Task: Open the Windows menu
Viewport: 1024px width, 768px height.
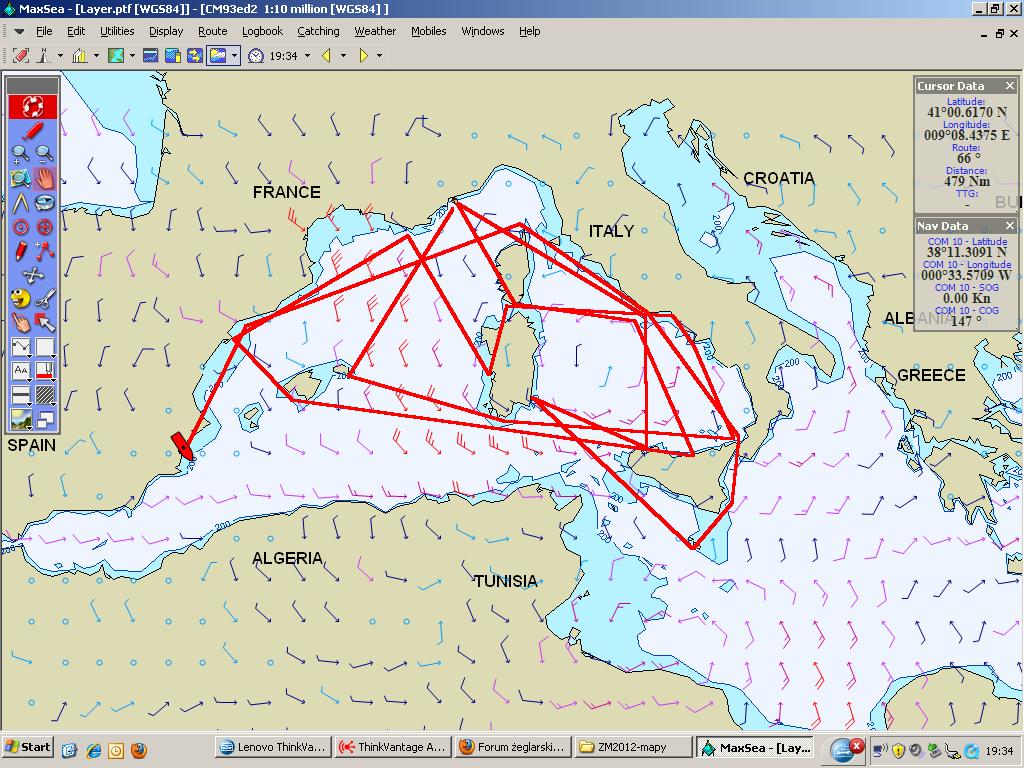Action: coord(483,31)
